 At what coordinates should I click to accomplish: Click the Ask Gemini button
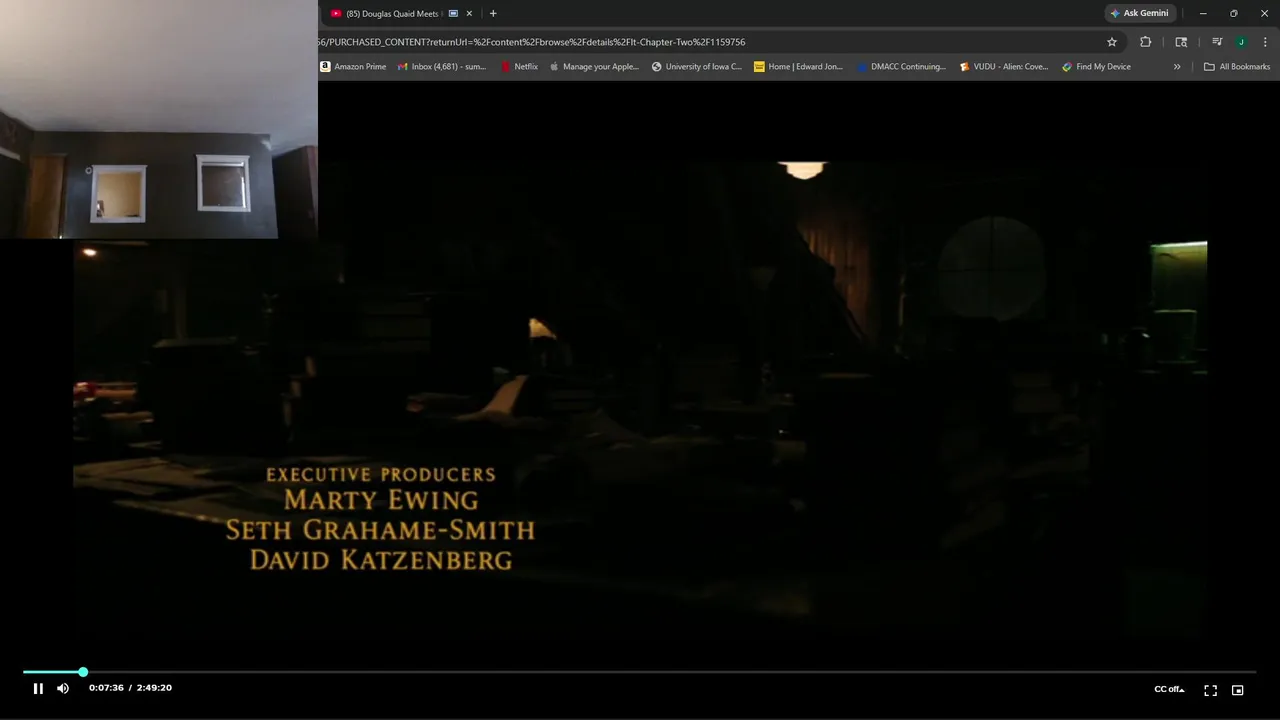pyautogui.click(x=1139, y=13)
